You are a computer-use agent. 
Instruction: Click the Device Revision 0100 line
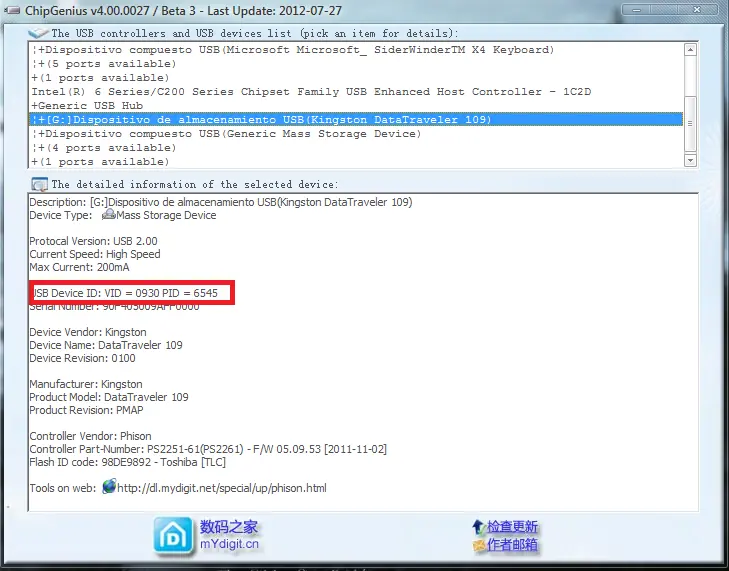[x=82, y=358]
